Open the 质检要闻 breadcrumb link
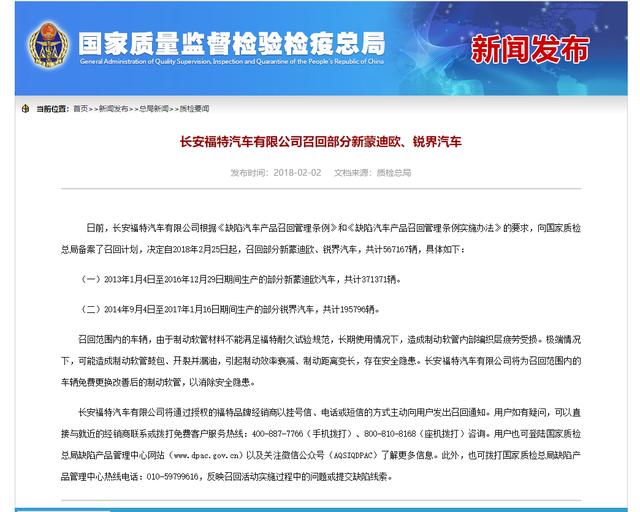This screenshot has height=512, width=640. click(194, 109)
